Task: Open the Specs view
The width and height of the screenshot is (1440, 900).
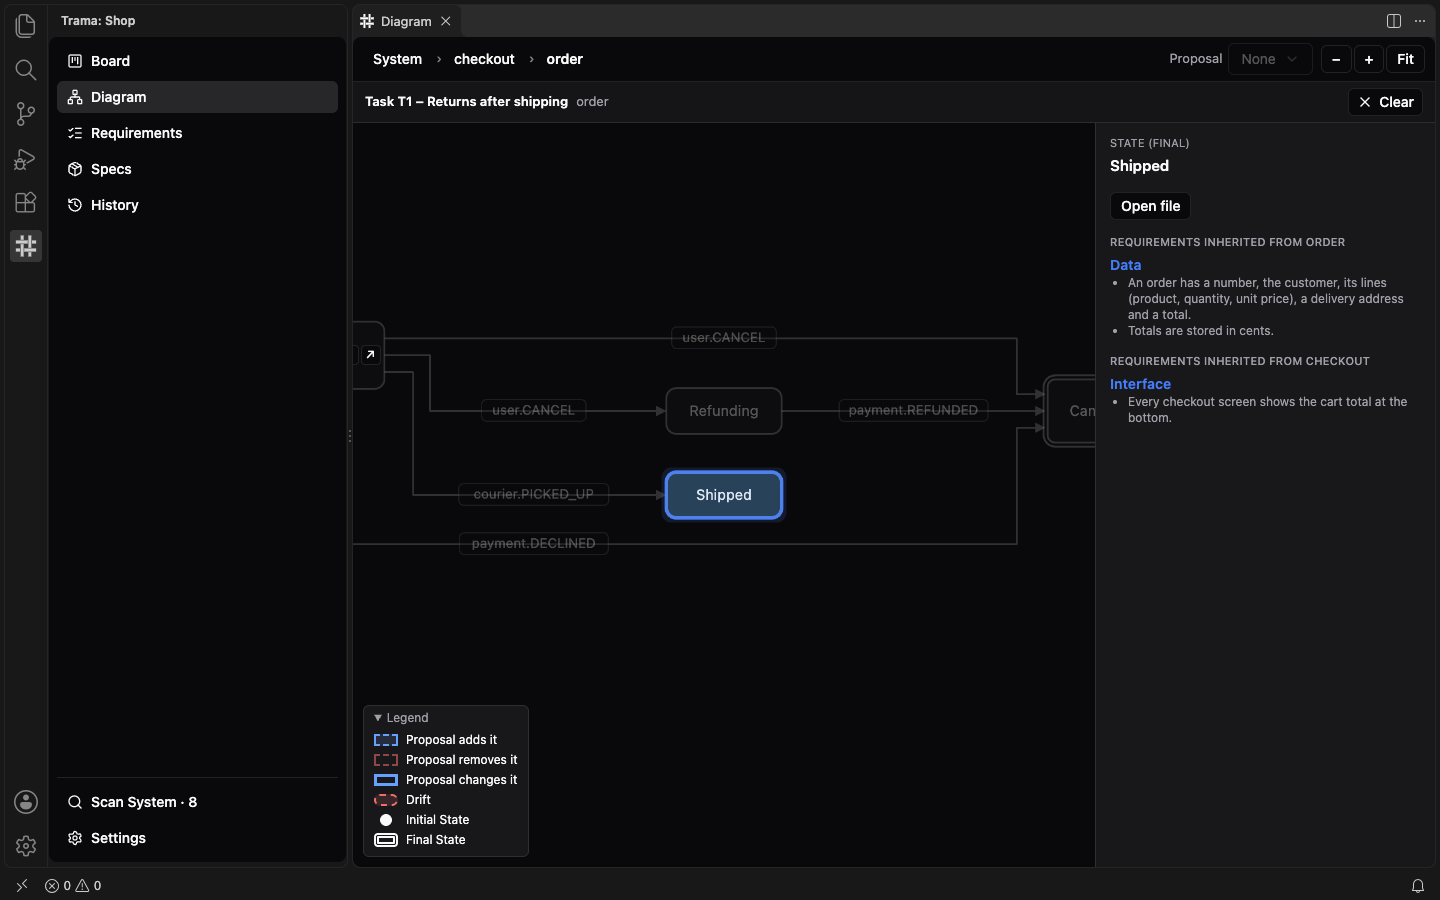Action: [x=197, y=169]
